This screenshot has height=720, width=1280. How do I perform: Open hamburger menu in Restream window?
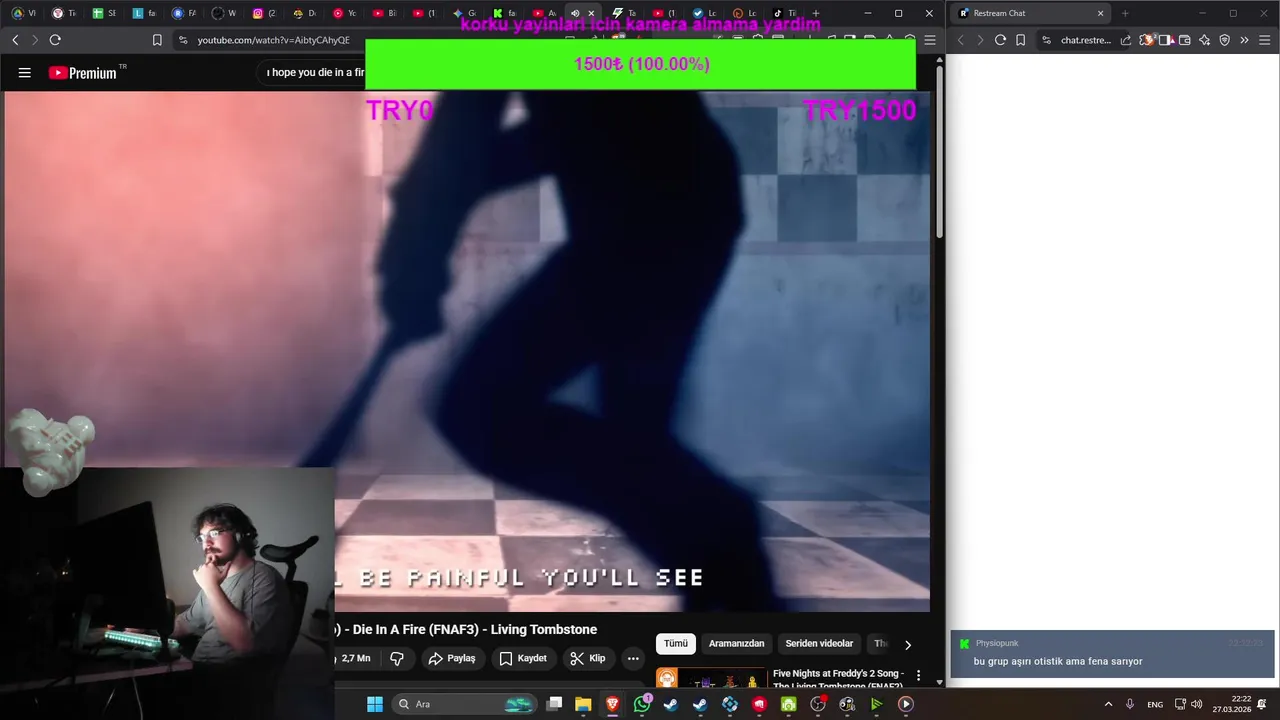[x=1265, y=40]
